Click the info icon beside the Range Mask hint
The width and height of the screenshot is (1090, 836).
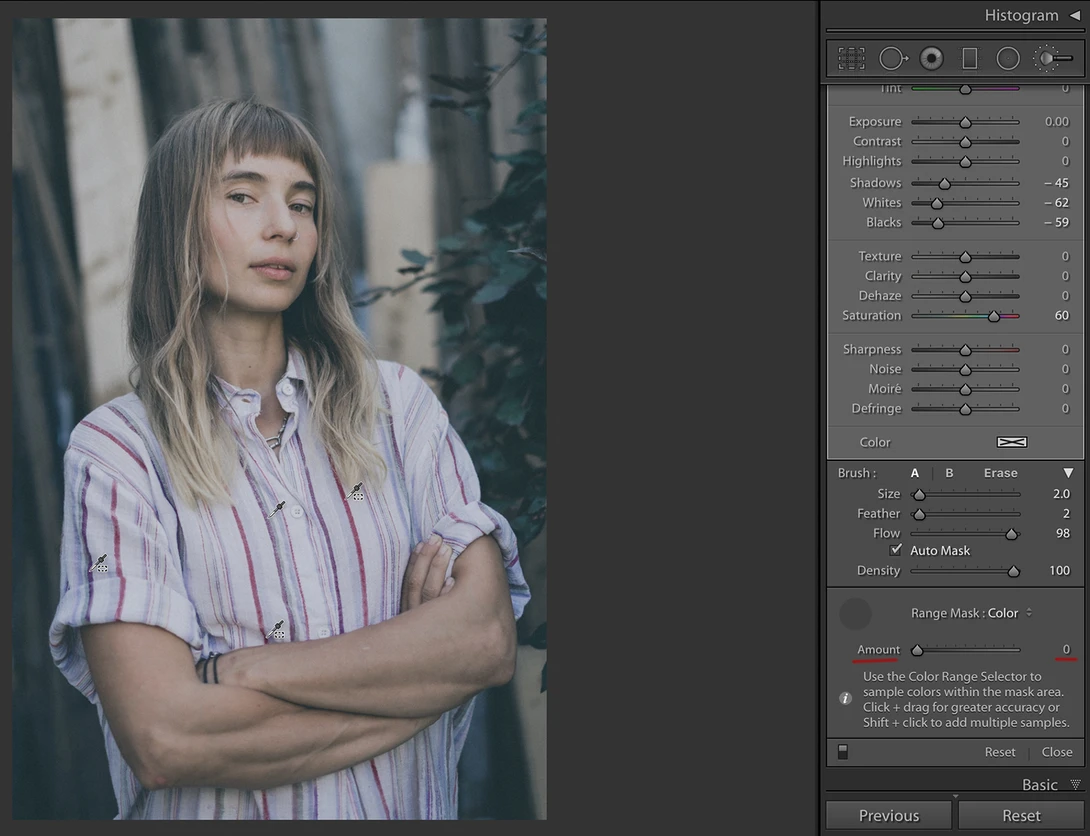(x=845, y=698)
